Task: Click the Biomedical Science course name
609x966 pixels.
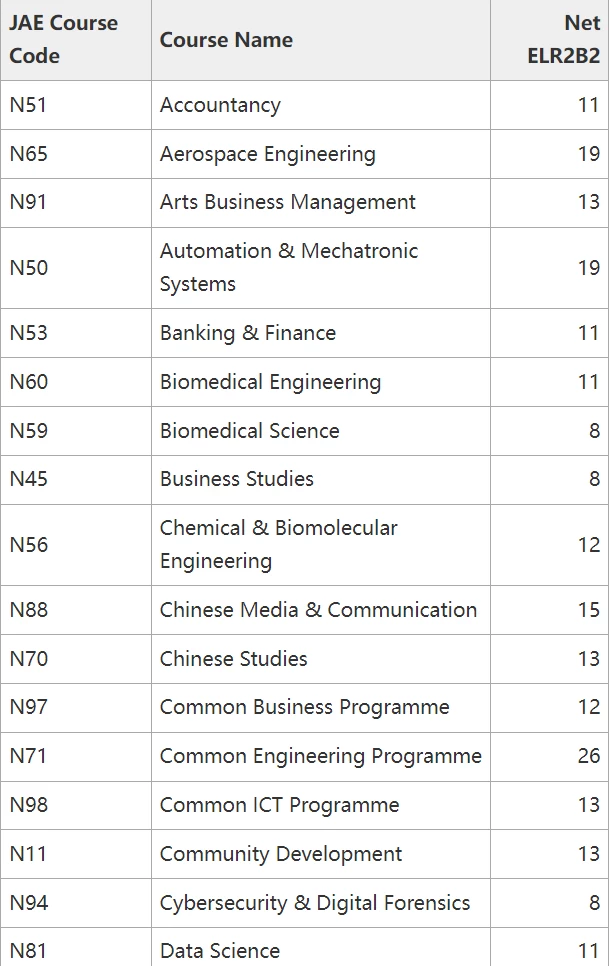Action: click(249, 431)
